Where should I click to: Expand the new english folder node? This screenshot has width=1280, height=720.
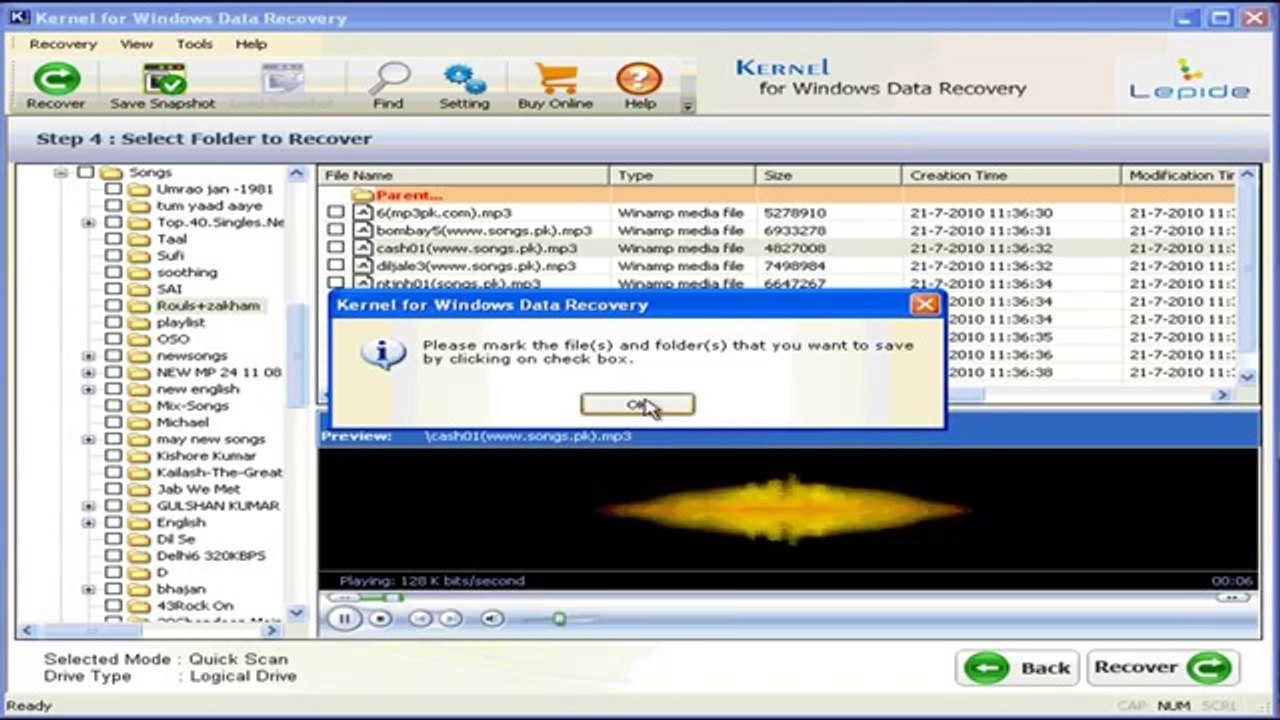tap(88, 389)
